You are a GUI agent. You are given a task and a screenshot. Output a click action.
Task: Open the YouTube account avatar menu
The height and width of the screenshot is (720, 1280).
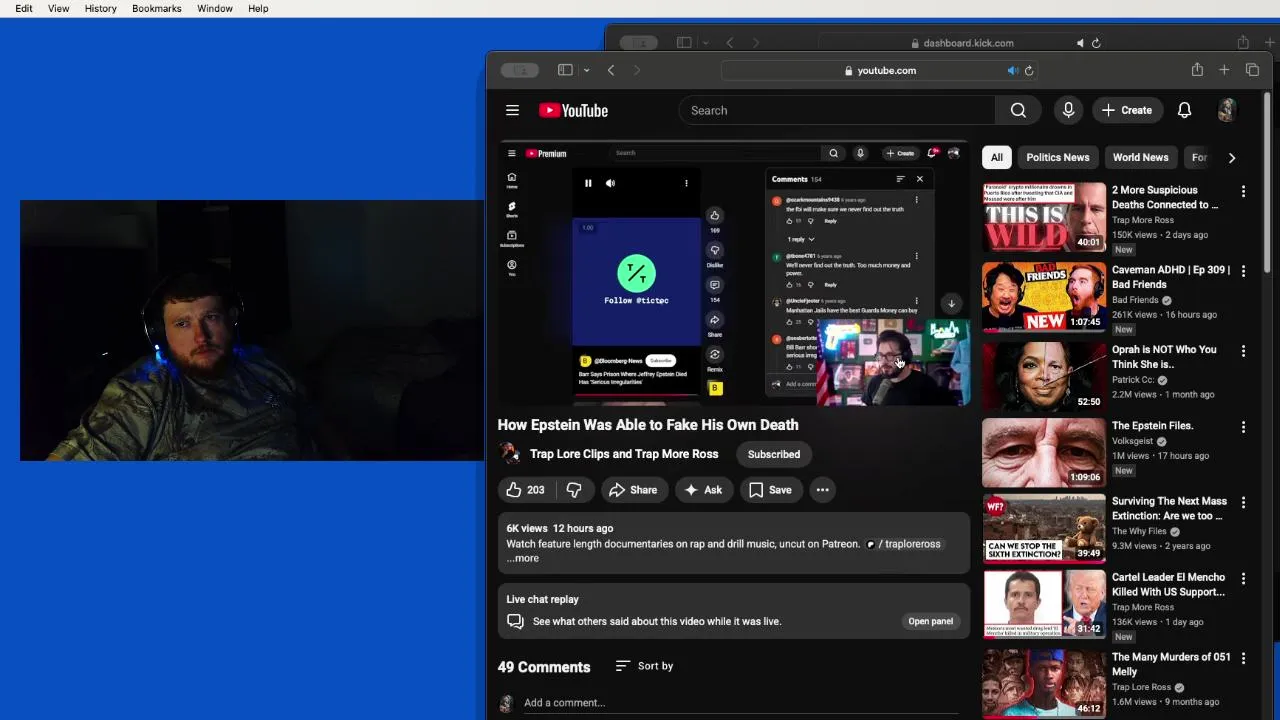pos(1227,110)
